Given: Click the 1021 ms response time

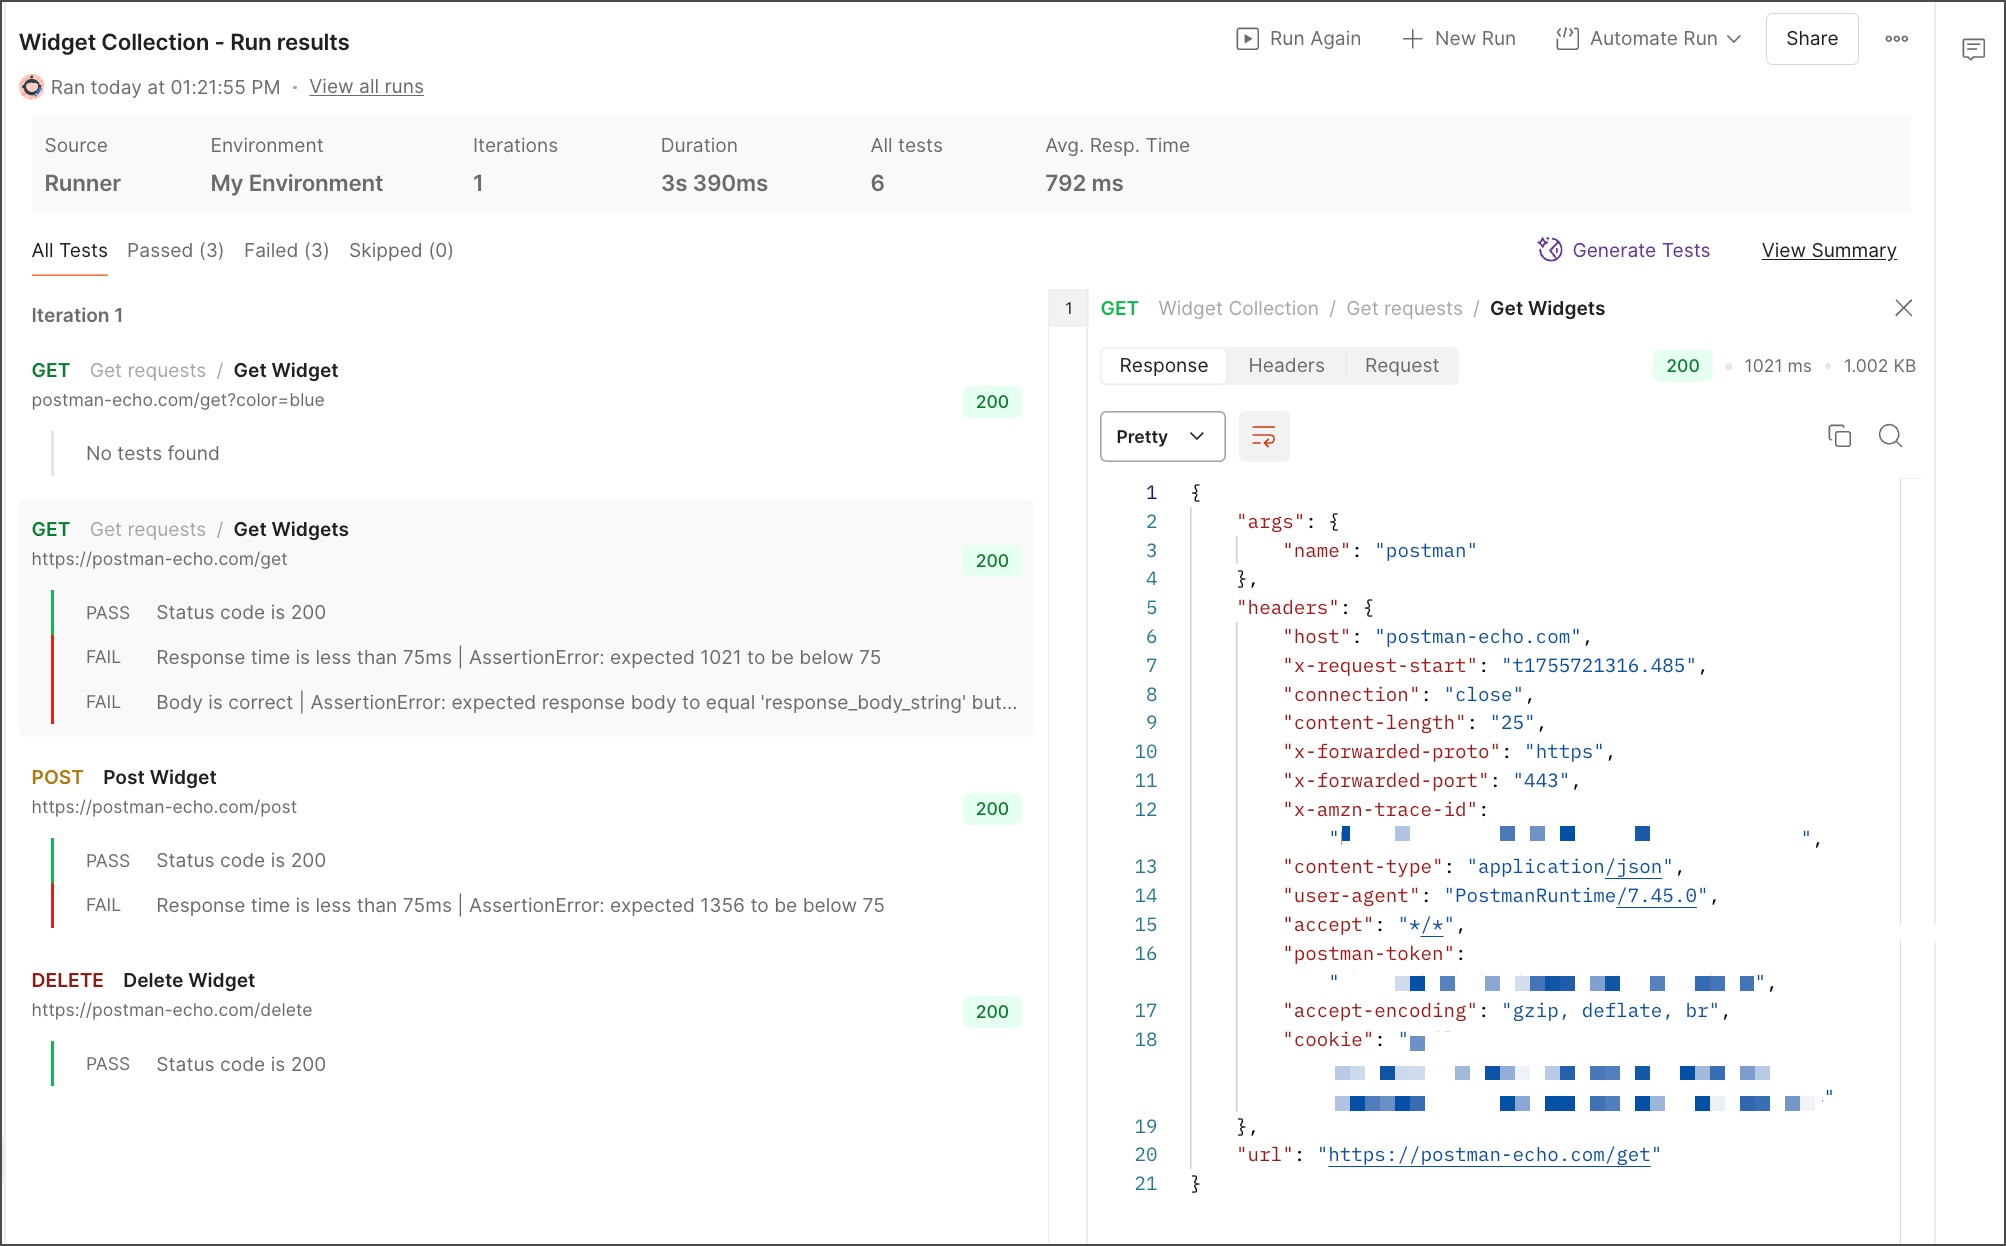Looking at the screenshot, I should coord(1777,366).
